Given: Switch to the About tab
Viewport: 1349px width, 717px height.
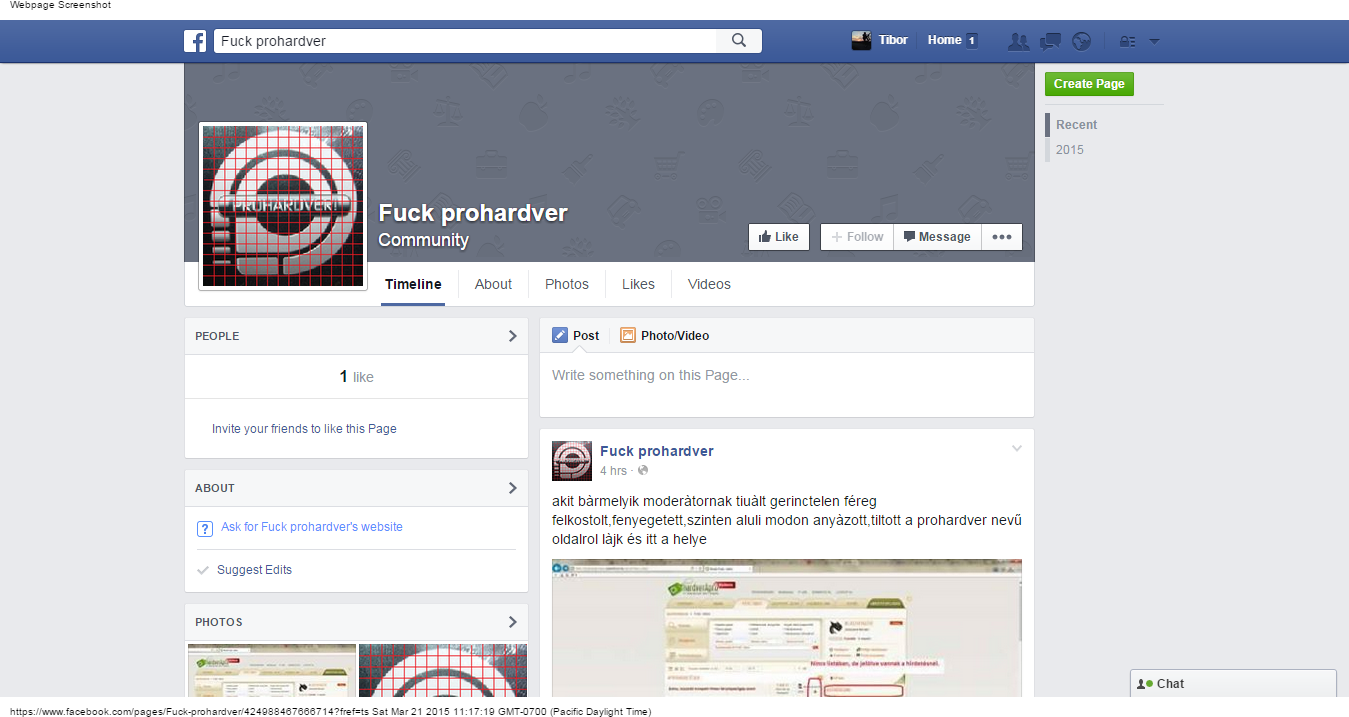Looking at the screenshot, I should pyautogui.click(x=493, y=284).
